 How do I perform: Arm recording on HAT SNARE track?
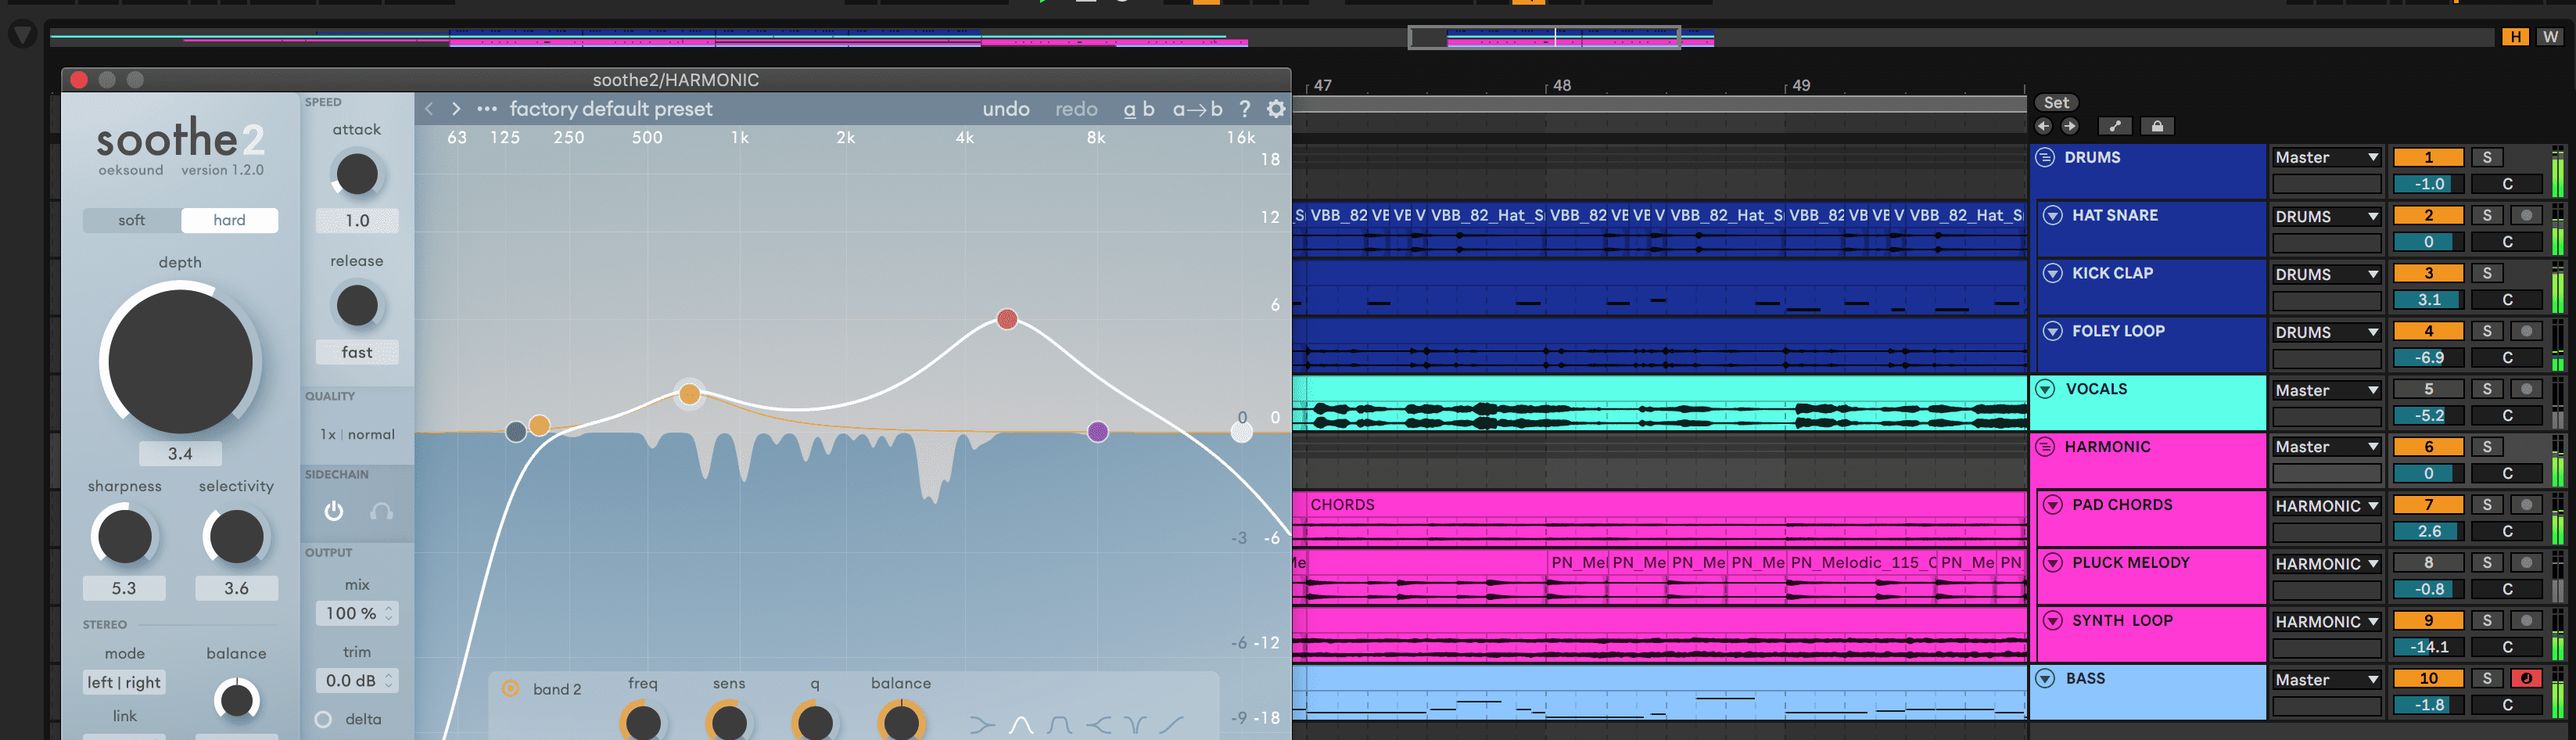coord(2527,215)
